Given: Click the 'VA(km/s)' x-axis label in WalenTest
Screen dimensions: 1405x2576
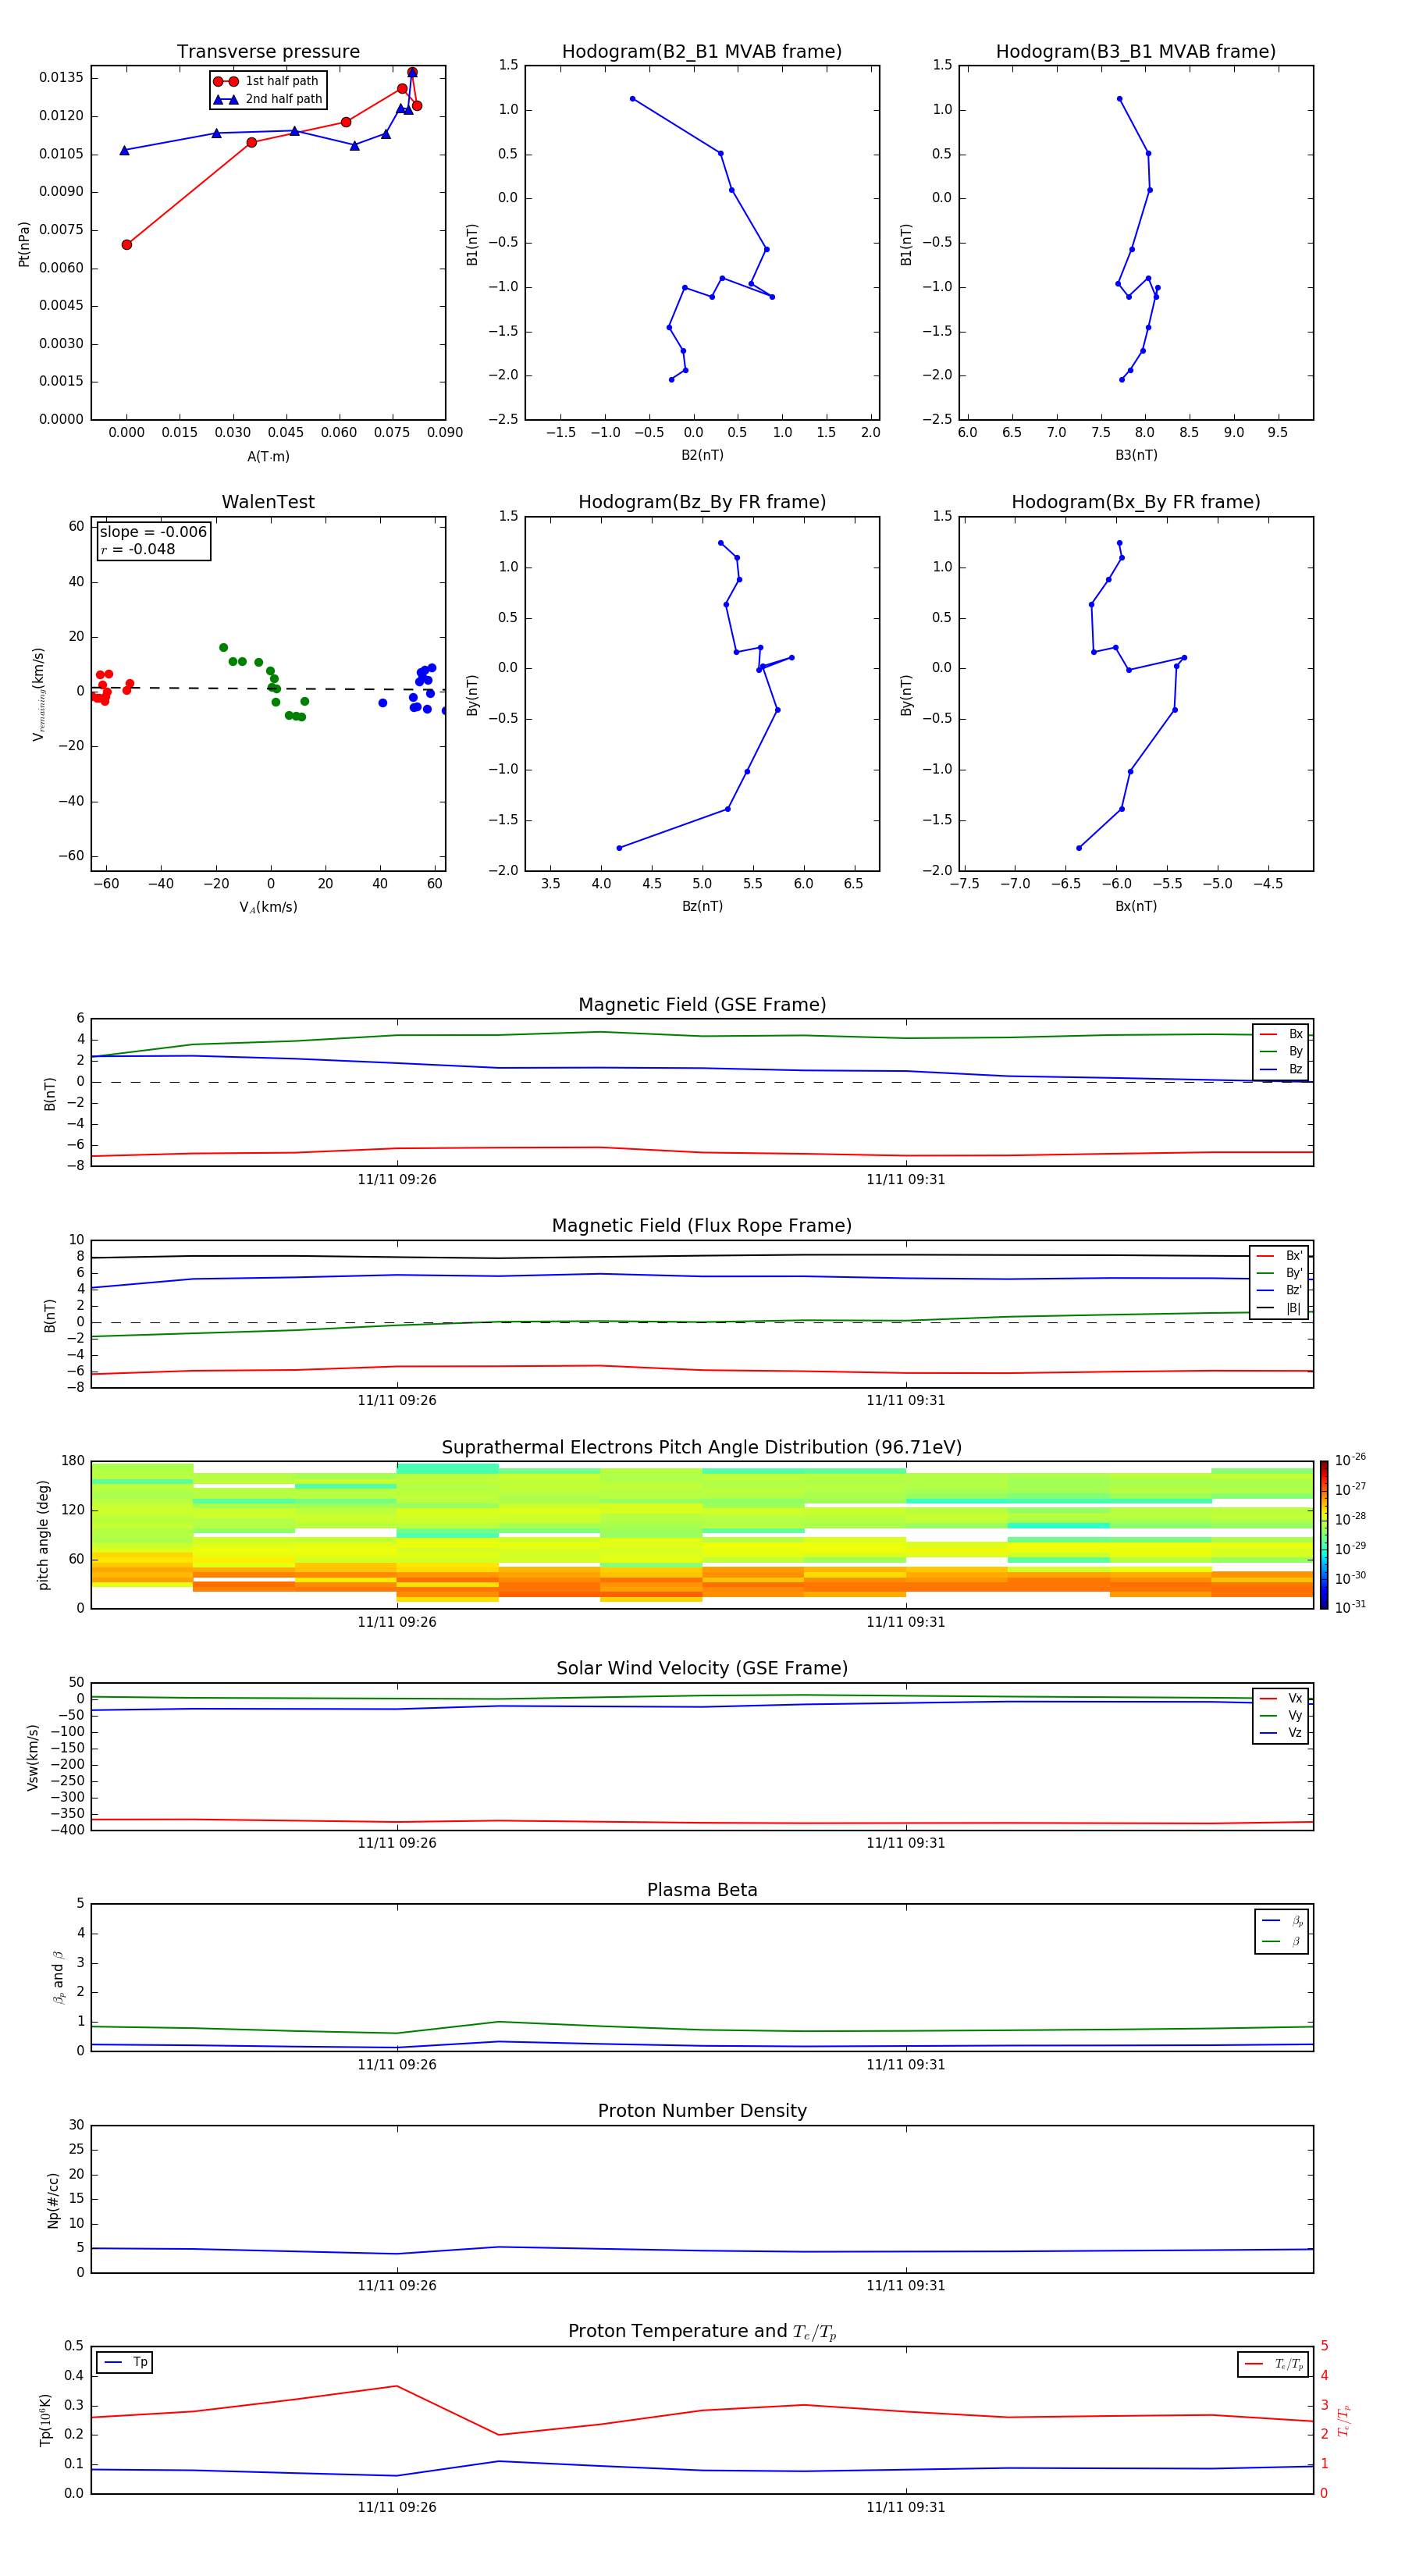Looking at the screenshot, I should 268,908.
